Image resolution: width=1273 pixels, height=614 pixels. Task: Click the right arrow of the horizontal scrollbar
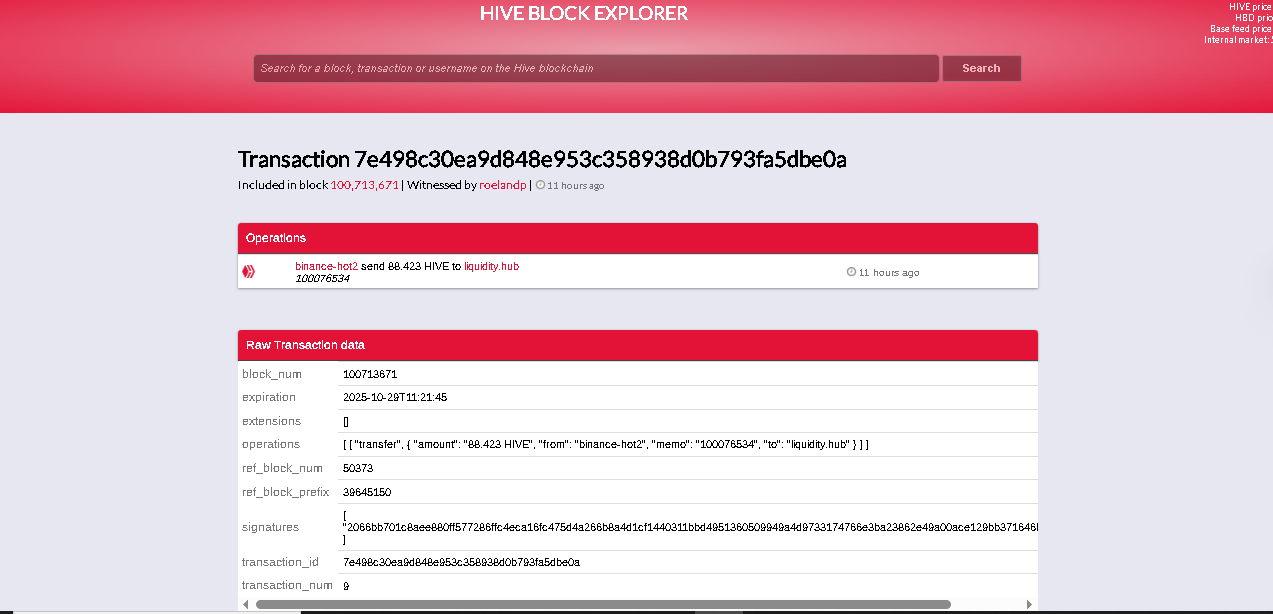[1029, 604]
